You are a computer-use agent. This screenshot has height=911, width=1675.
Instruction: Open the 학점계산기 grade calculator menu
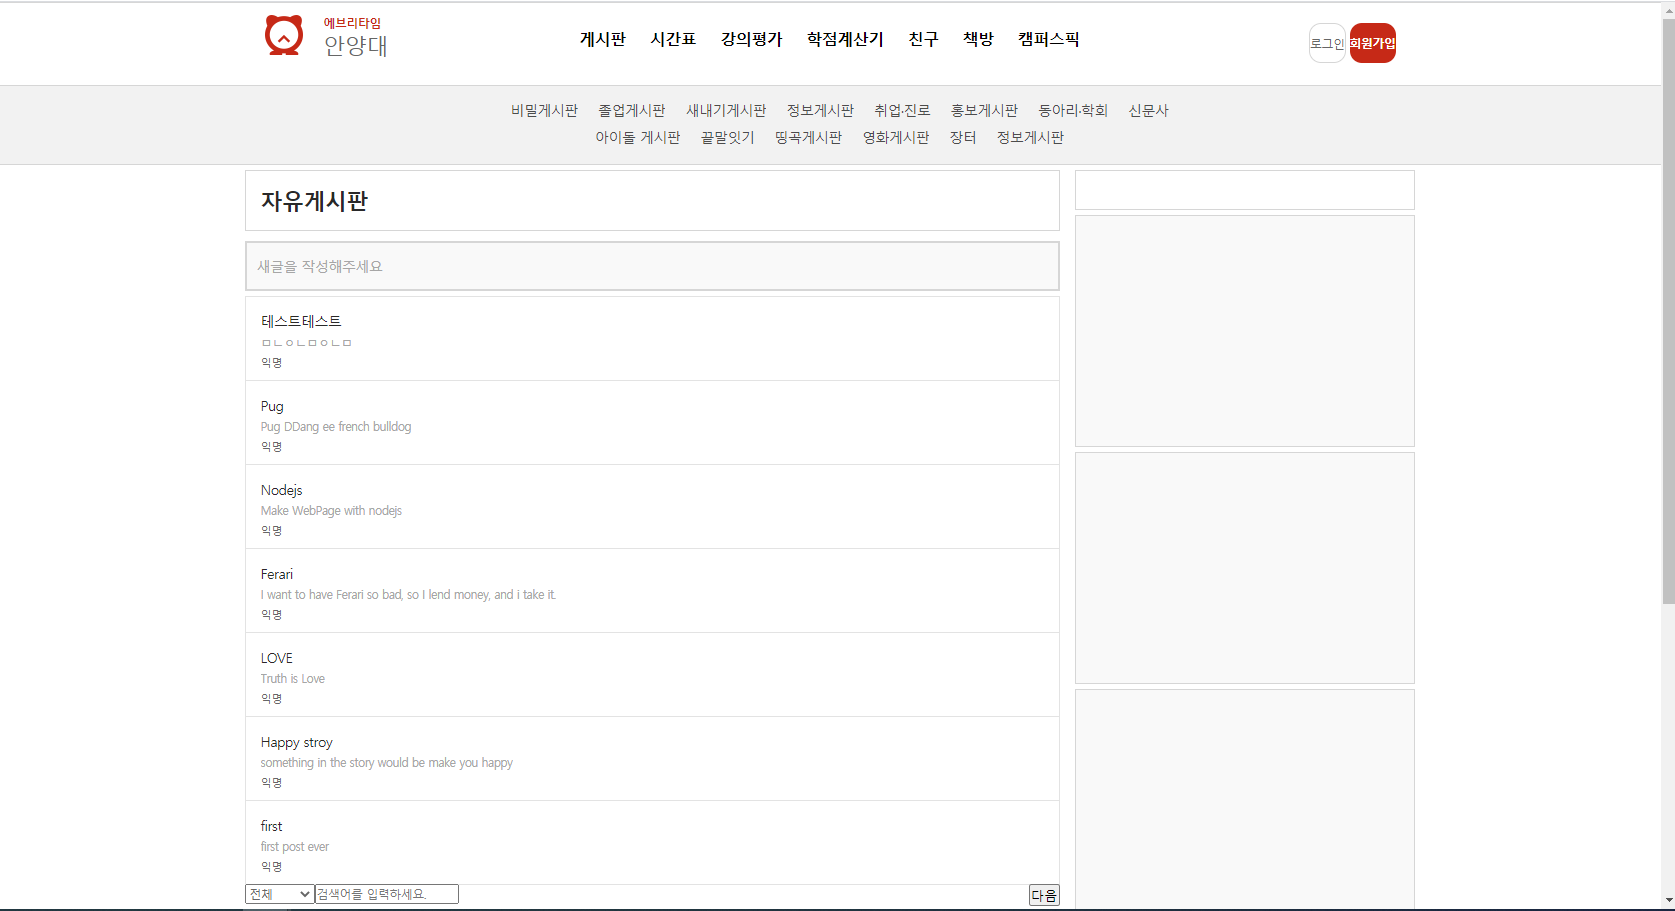point(844,39)
